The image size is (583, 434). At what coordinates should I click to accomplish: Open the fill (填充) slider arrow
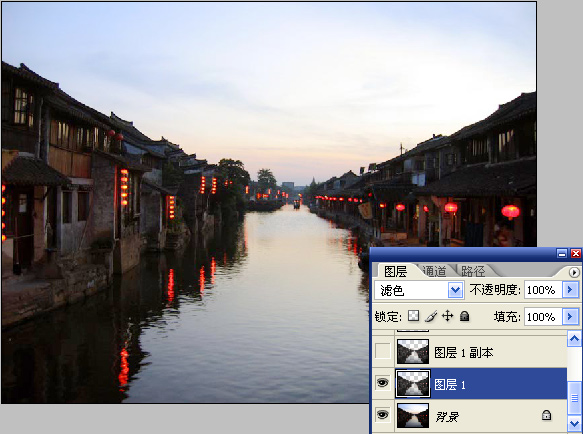click(x=570, y=316)
